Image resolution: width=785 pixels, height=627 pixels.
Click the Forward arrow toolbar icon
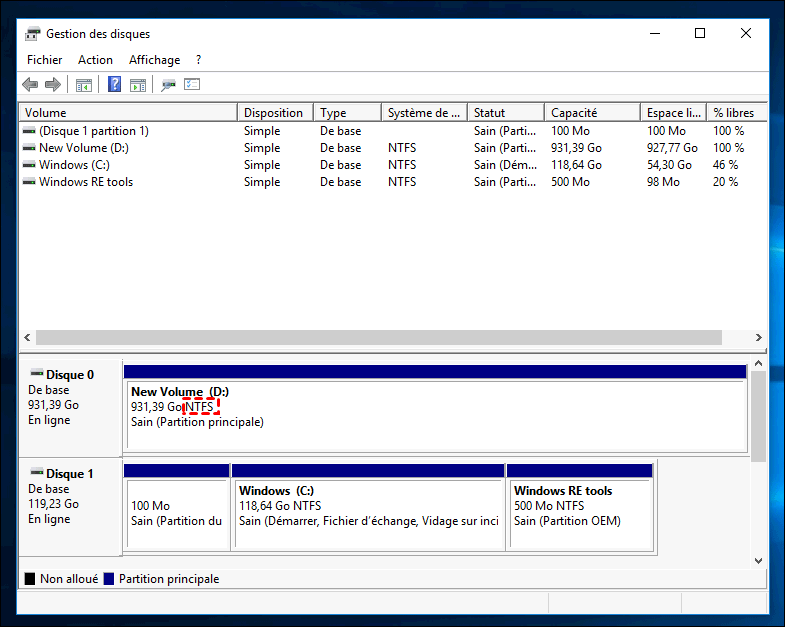pyautogui.click(x=53, y=85)
